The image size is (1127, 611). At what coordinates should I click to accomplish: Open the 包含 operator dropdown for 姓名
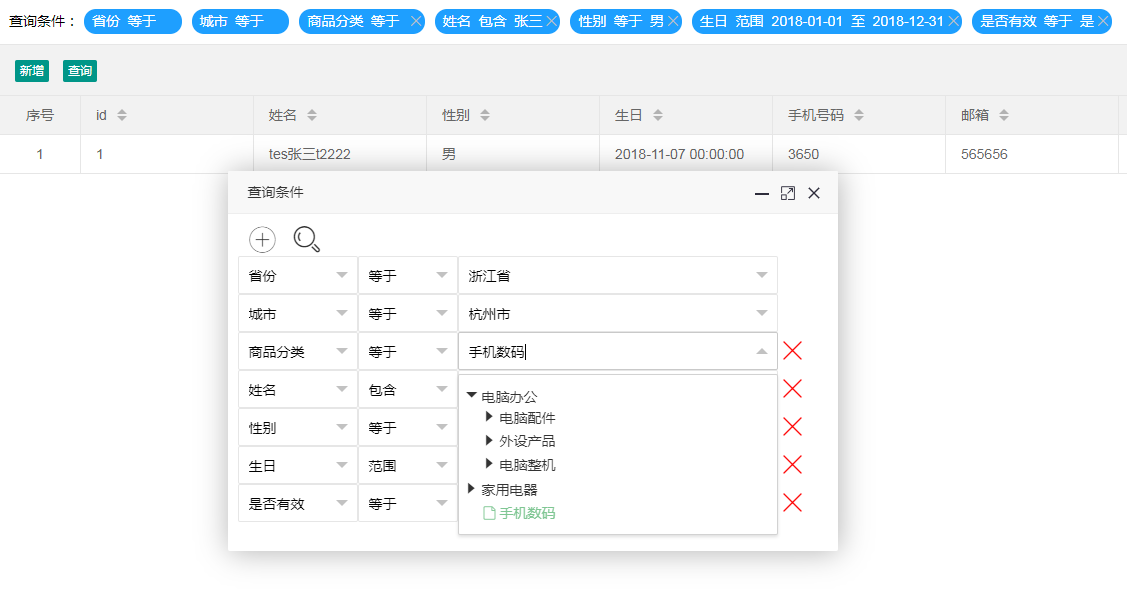[x=441, y=390]
